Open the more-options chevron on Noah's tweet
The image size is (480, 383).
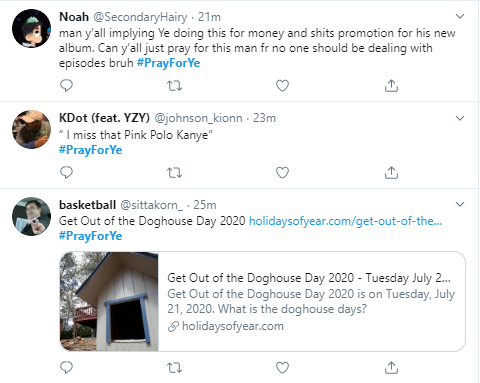460,16
